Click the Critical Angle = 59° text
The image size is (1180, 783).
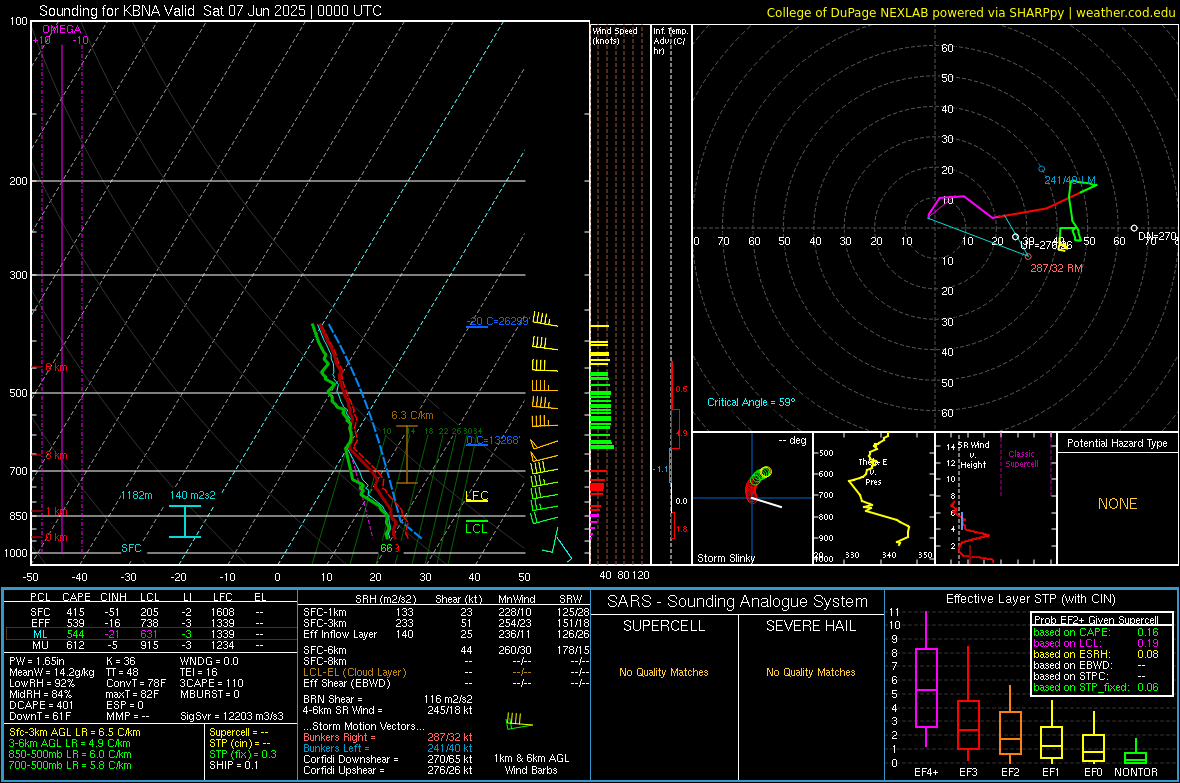pos(751,402)
